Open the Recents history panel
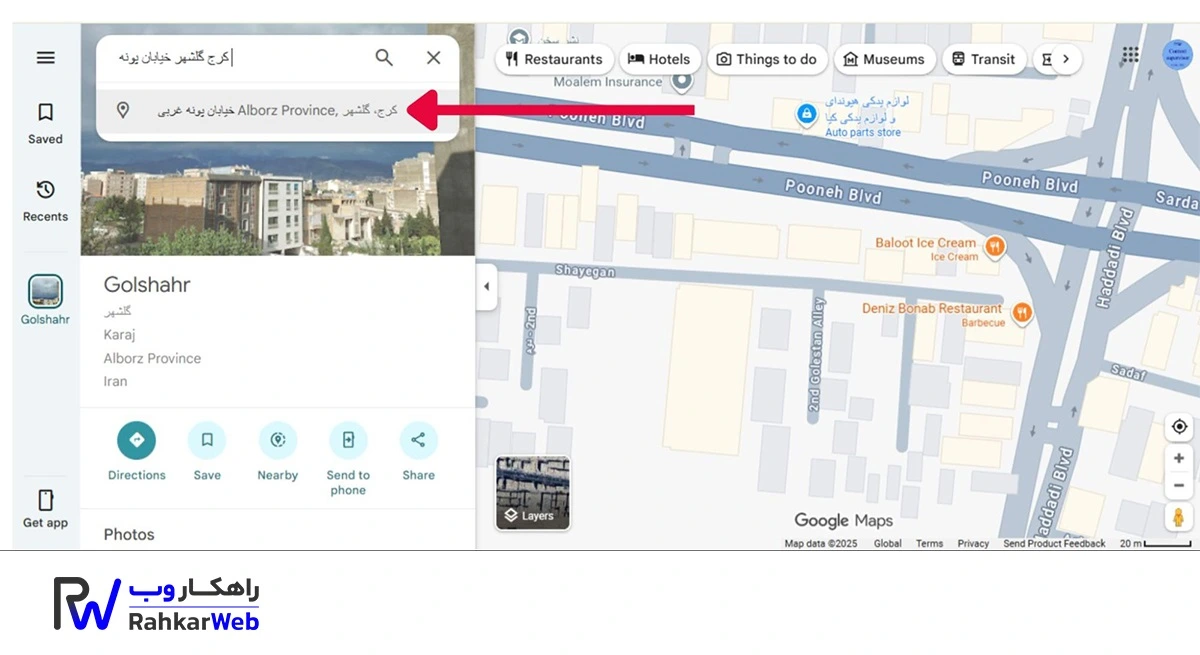The image size is (1200, 655). (x=45, y=200)
